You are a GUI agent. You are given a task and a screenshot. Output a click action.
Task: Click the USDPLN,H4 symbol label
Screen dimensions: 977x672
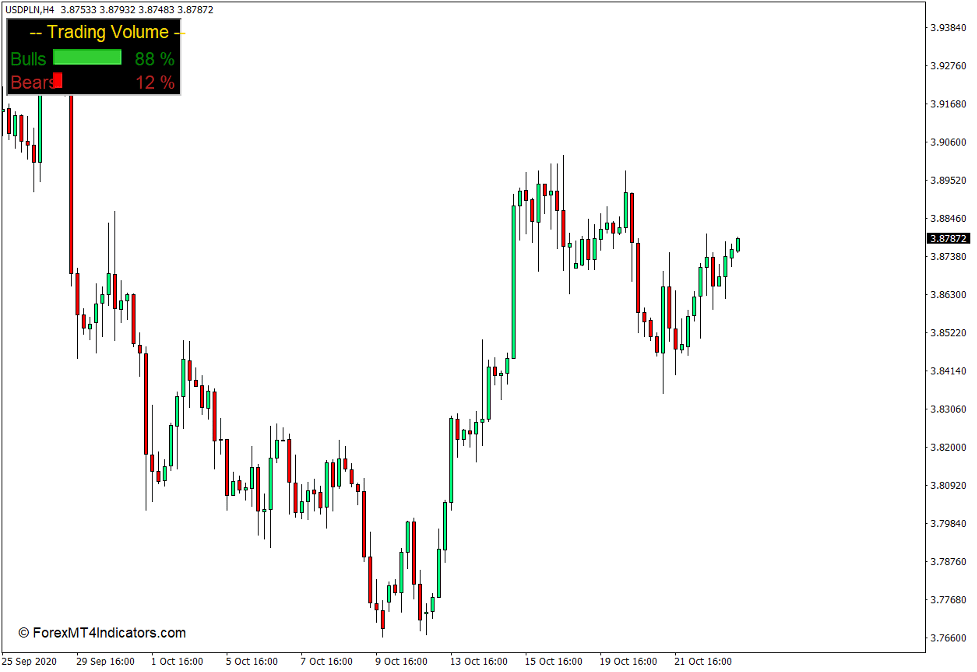pos(28,8)
